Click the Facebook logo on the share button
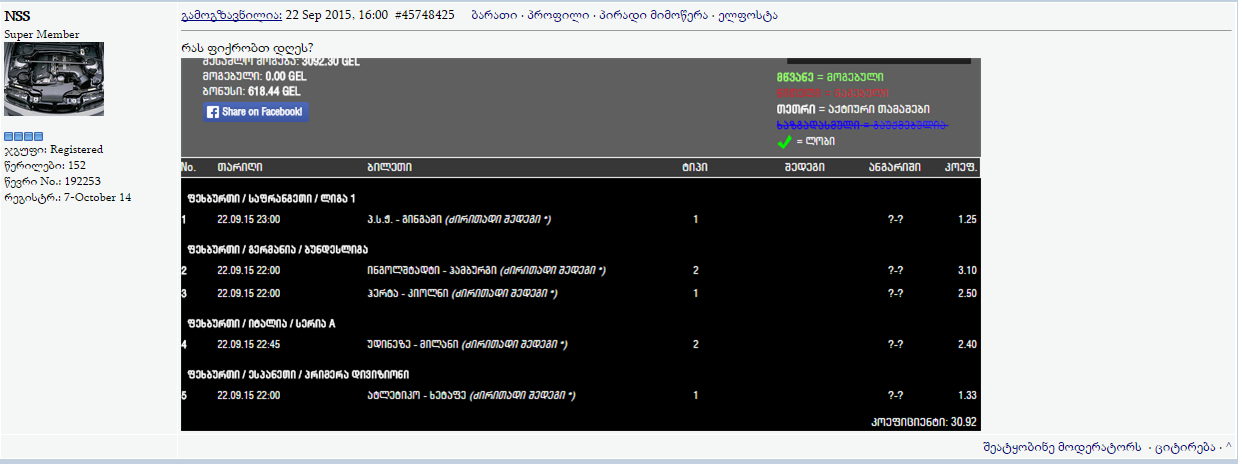The width and height of the screenshot is (1242, 464). point(213,112)
